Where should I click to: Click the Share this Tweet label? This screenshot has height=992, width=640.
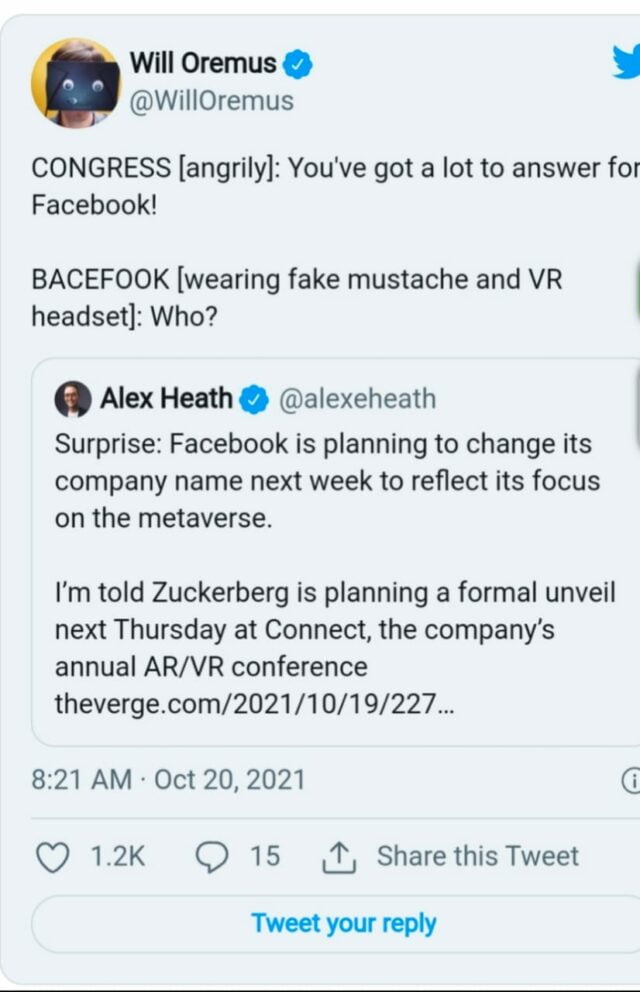coord(477,856)
